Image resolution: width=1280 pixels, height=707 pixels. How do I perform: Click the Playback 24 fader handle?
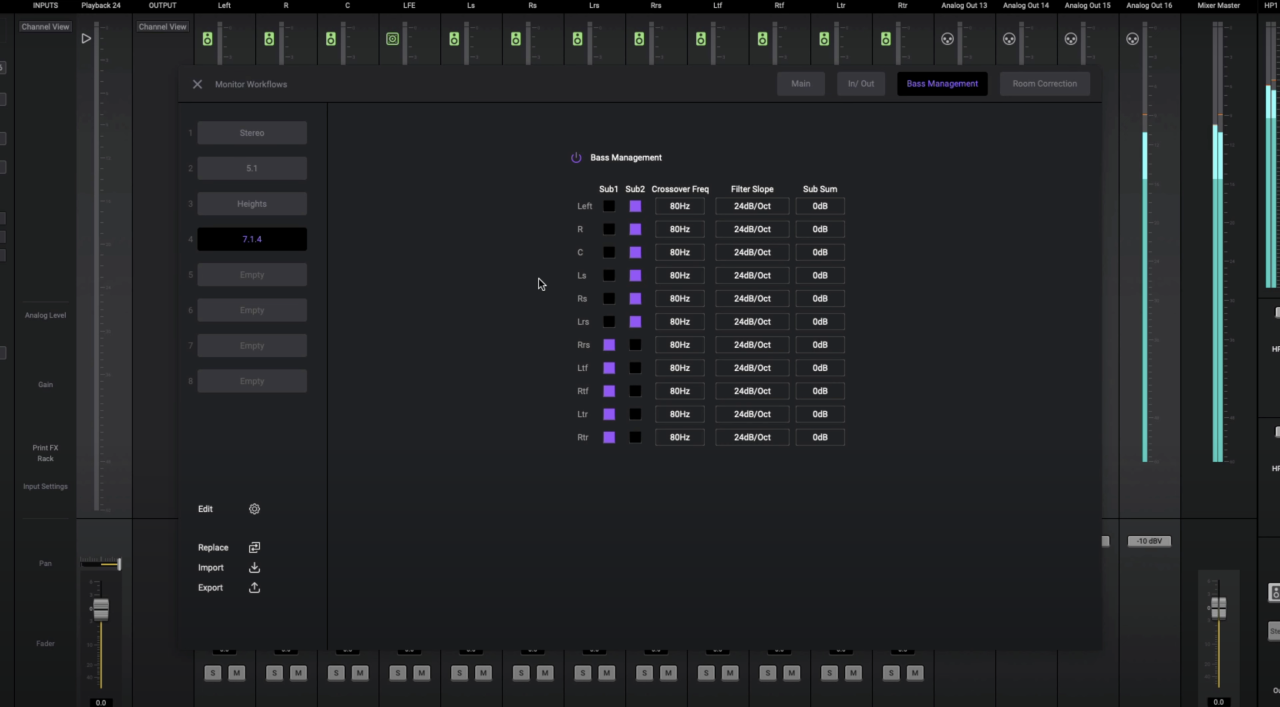click(x=100, y=609)
